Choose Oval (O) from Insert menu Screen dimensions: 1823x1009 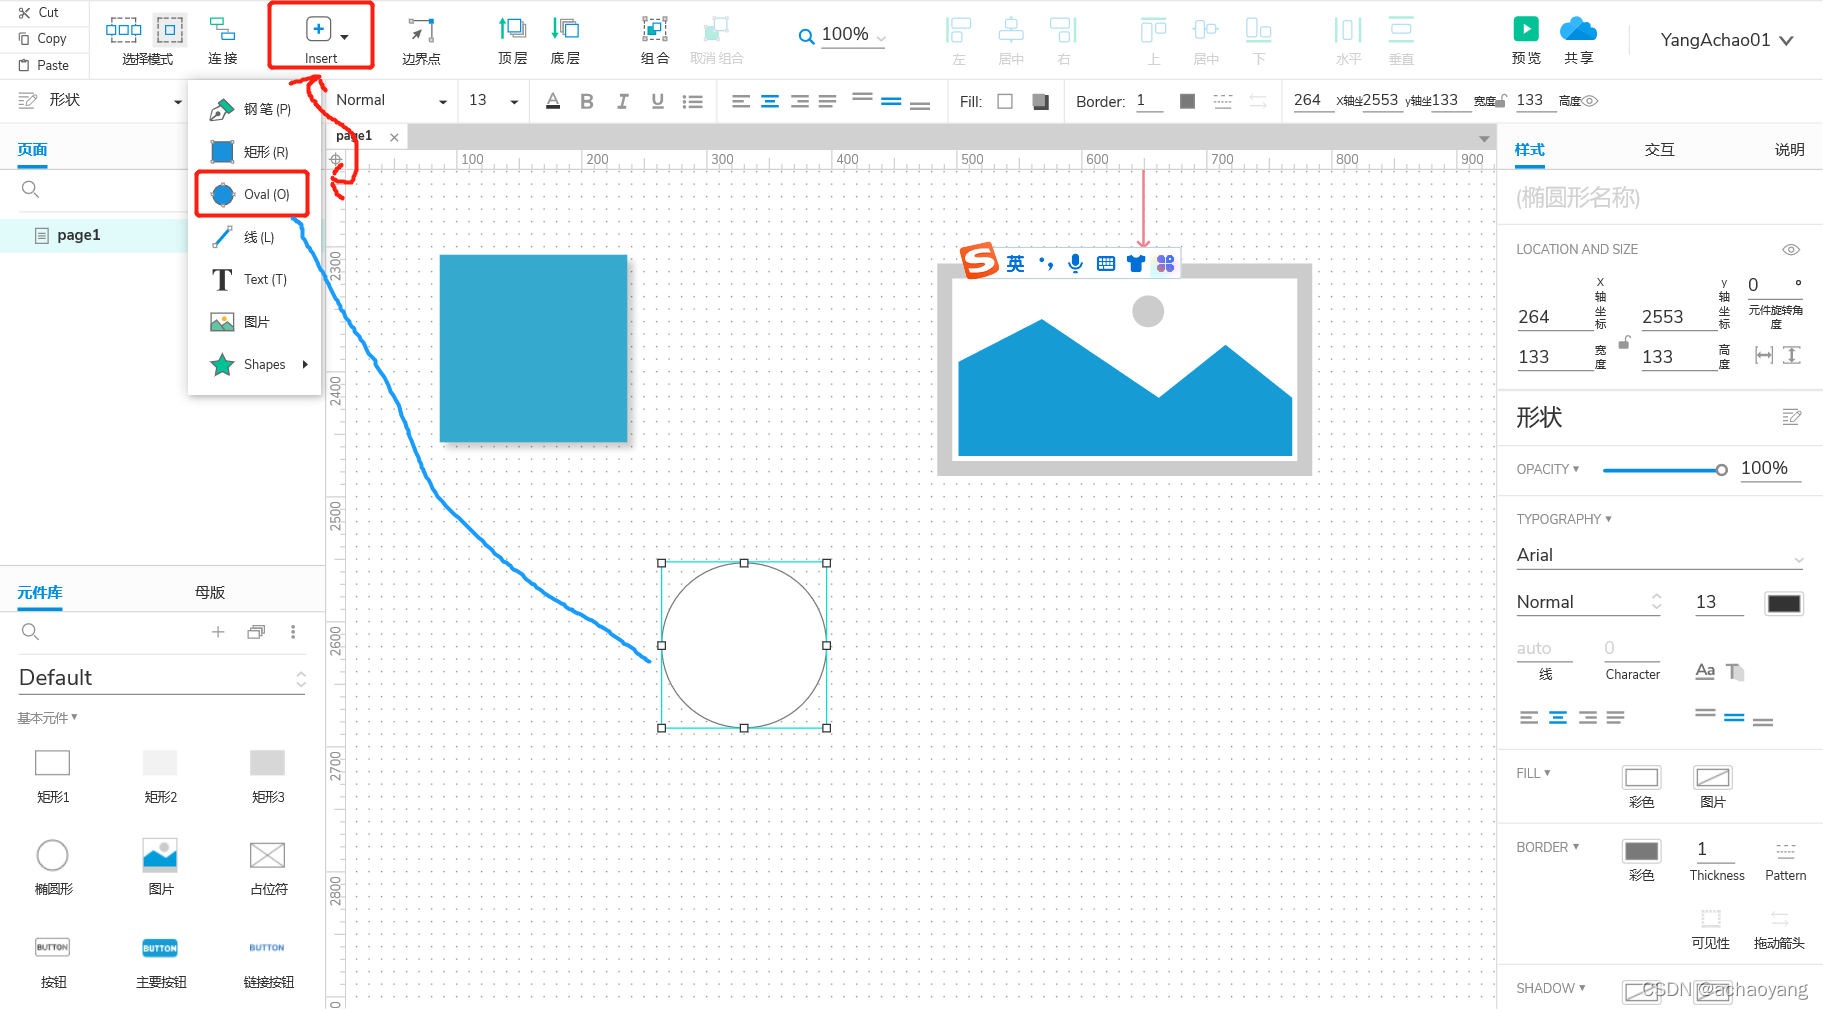tap(254, 194)
